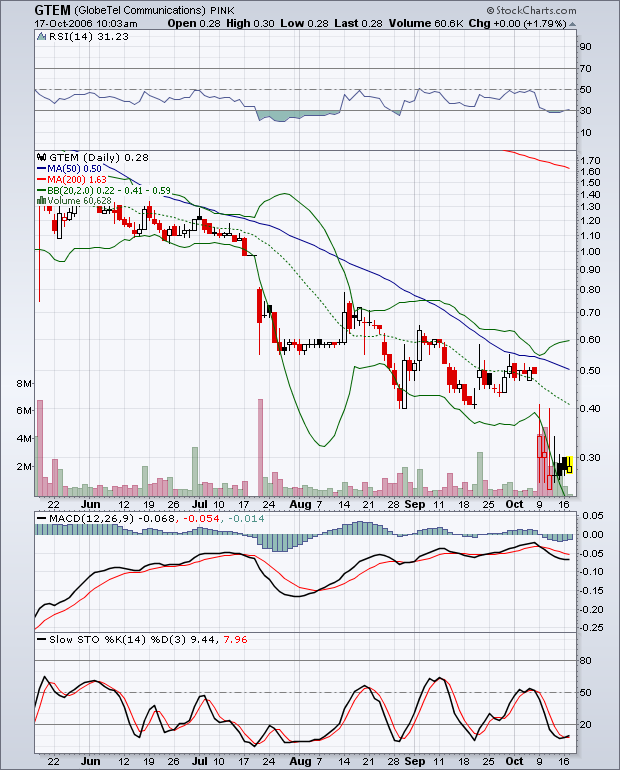Click the MA(200) 1.63 legend entry
This screenshot has width=620, height=770.
[72, 179]
